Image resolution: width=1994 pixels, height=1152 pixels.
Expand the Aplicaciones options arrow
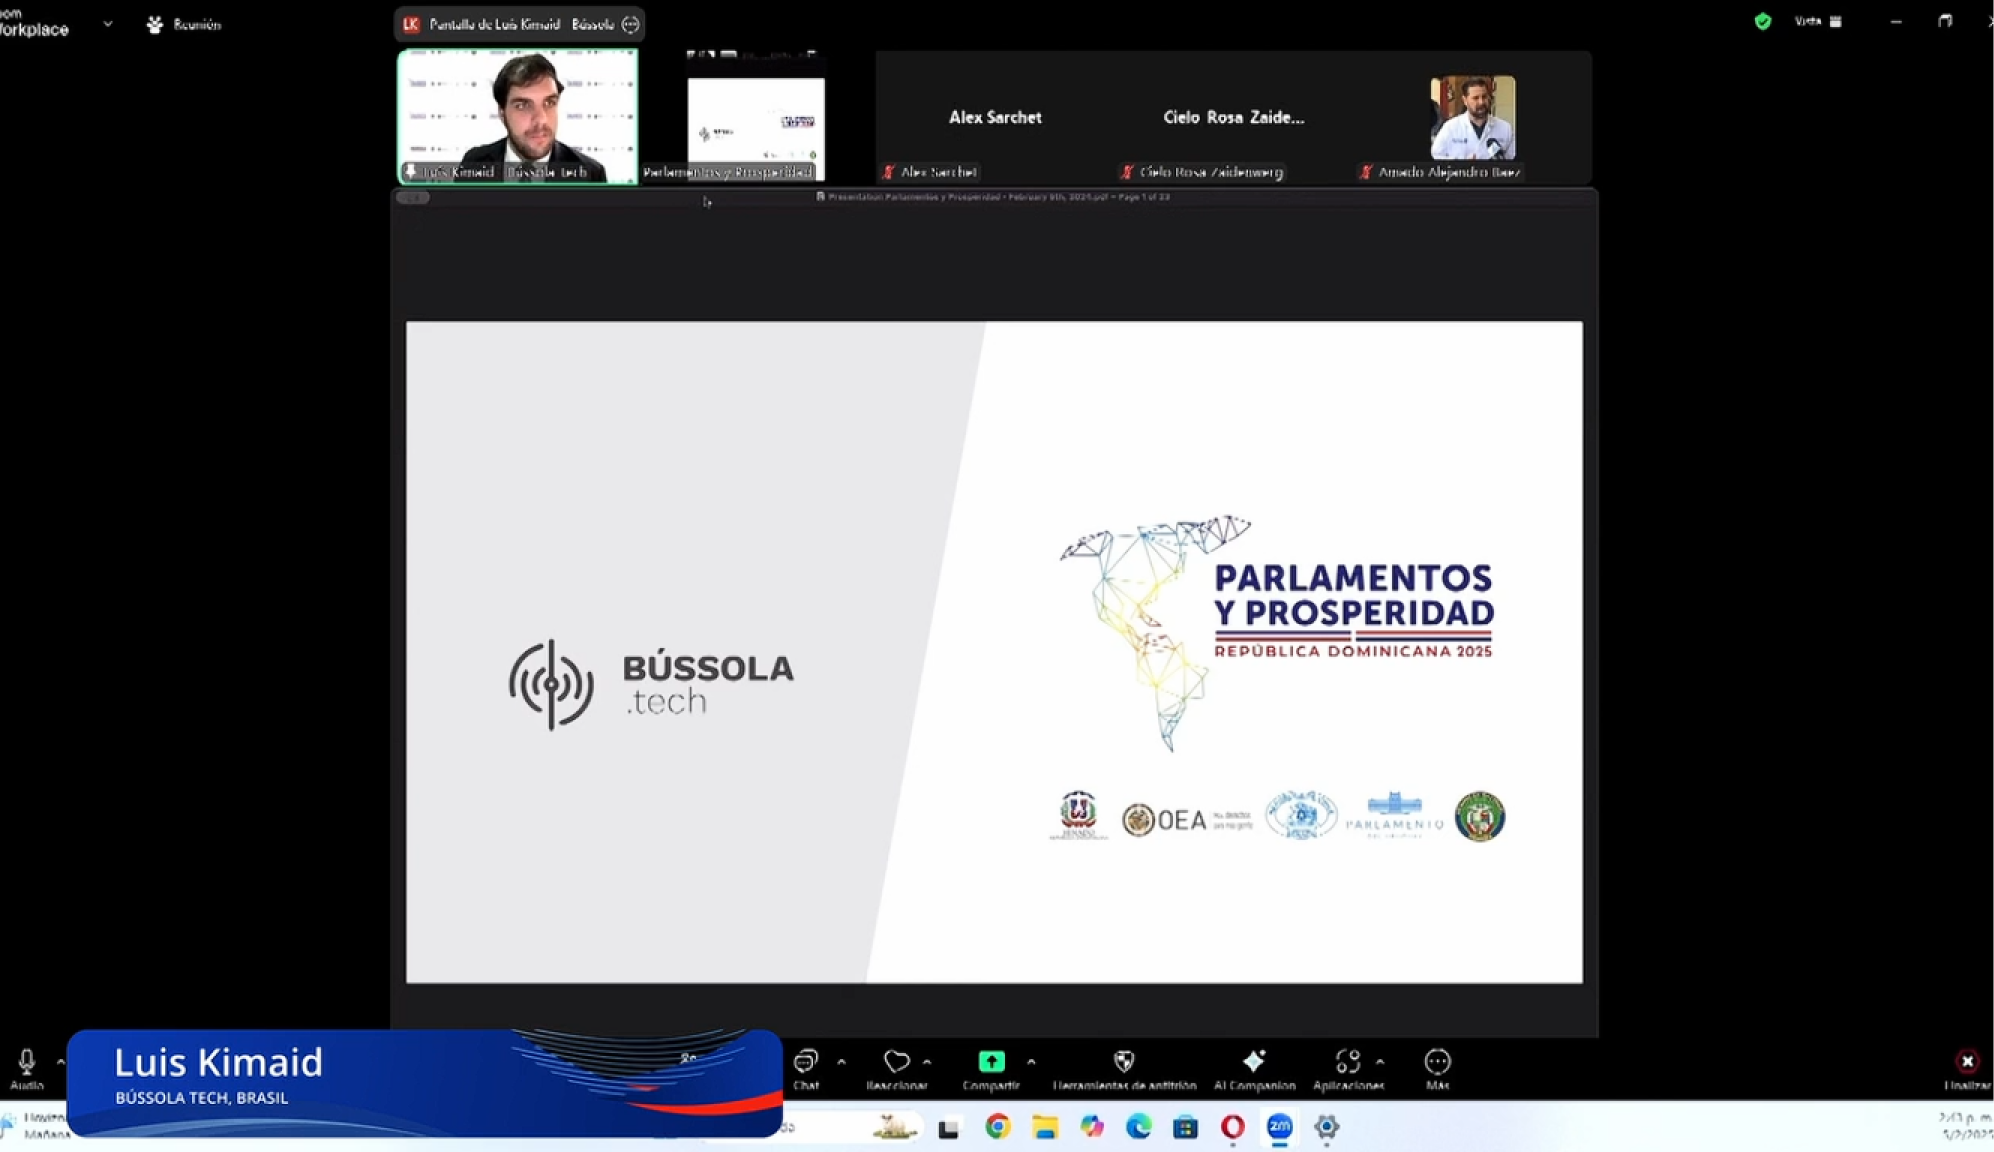[1380, 1062]
